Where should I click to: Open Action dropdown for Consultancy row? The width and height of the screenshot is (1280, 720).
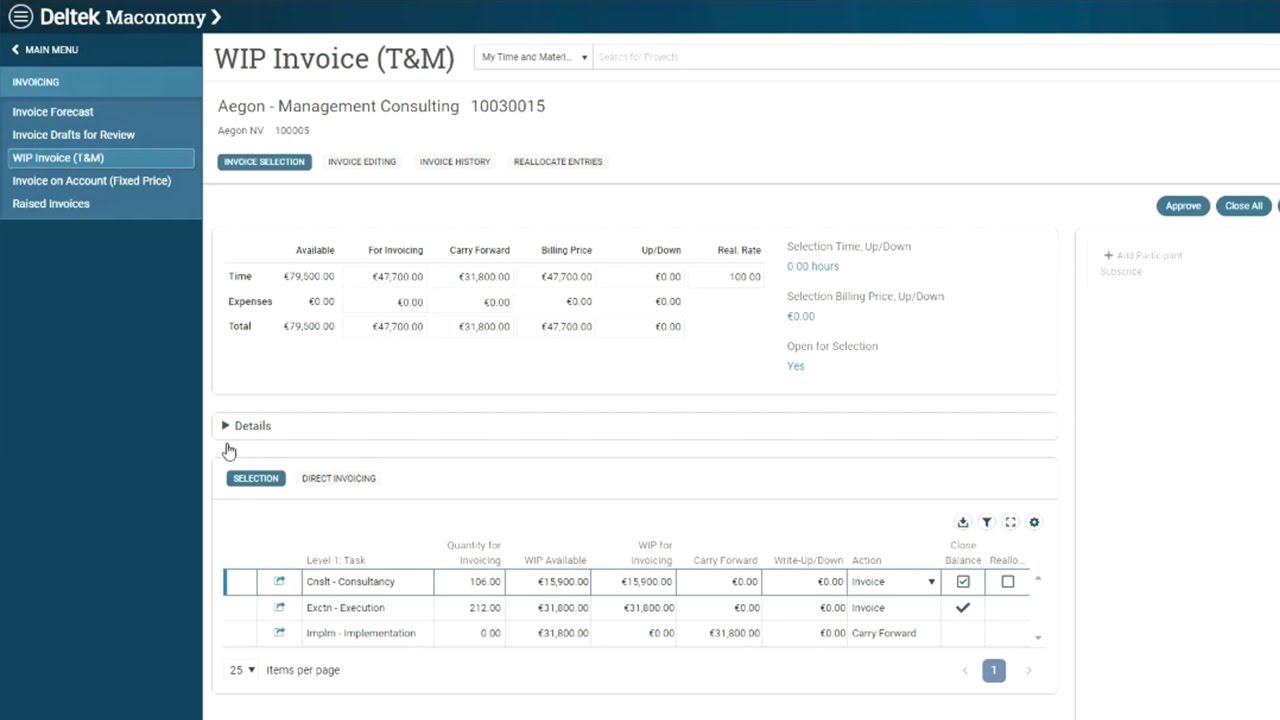tap(932, 582)
